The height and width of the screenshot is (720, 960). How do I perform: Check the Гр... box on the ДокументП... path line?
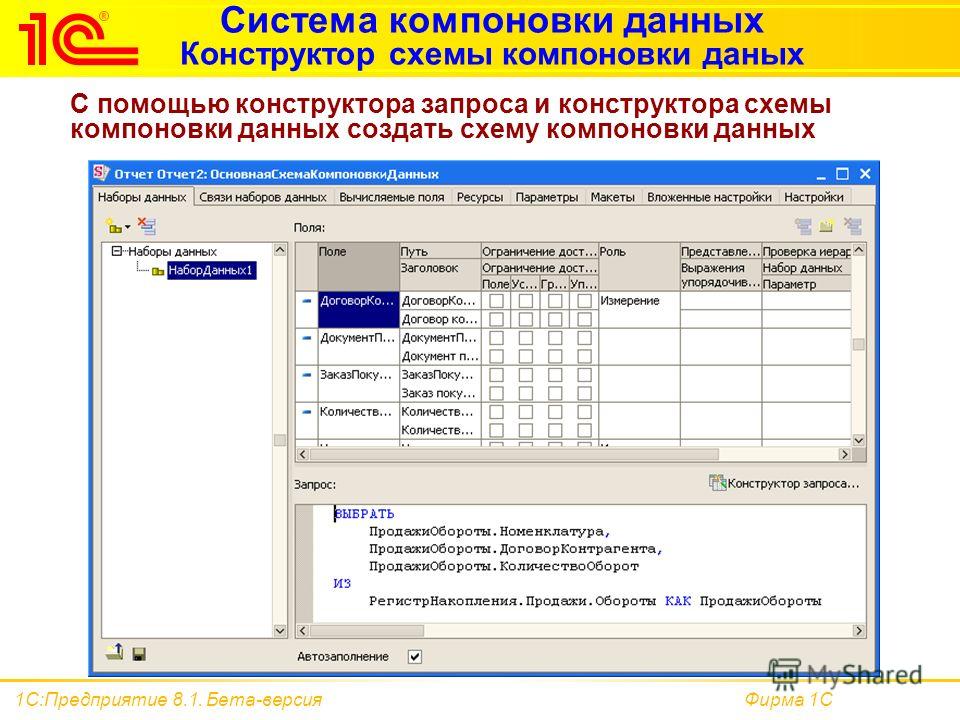pos(555,337)
